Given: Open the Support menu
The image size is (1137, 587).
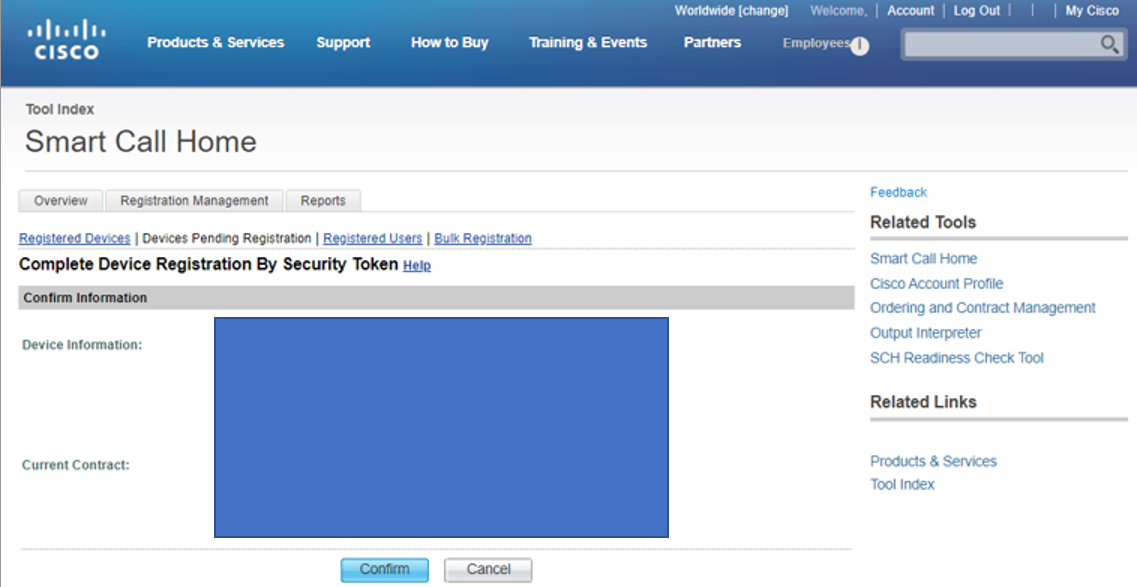Looking at the screenshot, I should tap(343, 42).
